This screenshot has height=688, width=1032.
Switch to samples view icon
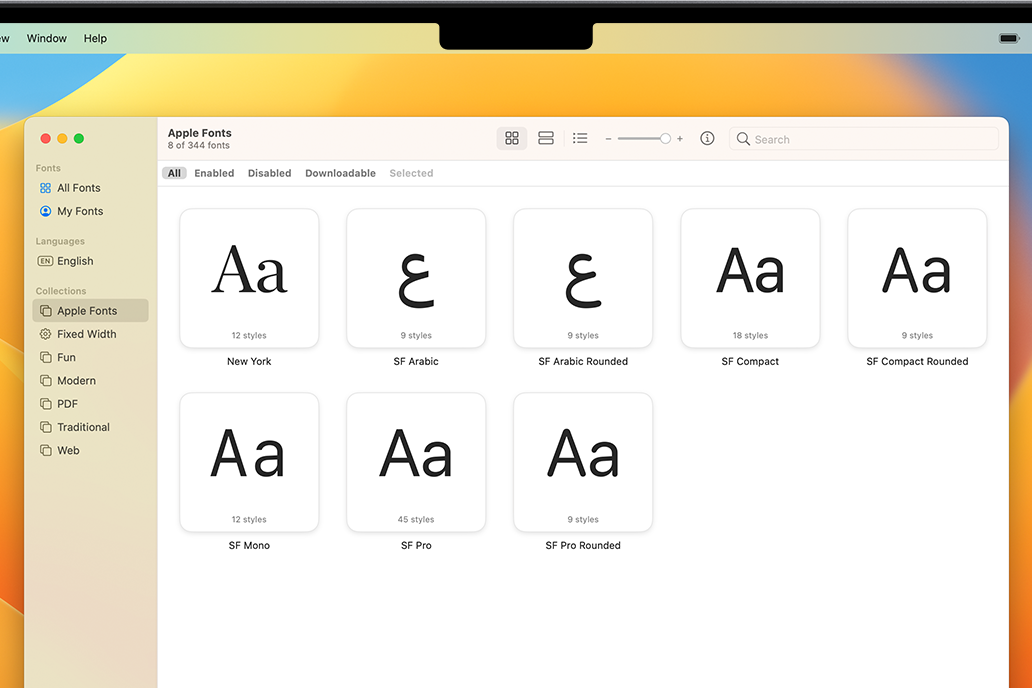546,138
